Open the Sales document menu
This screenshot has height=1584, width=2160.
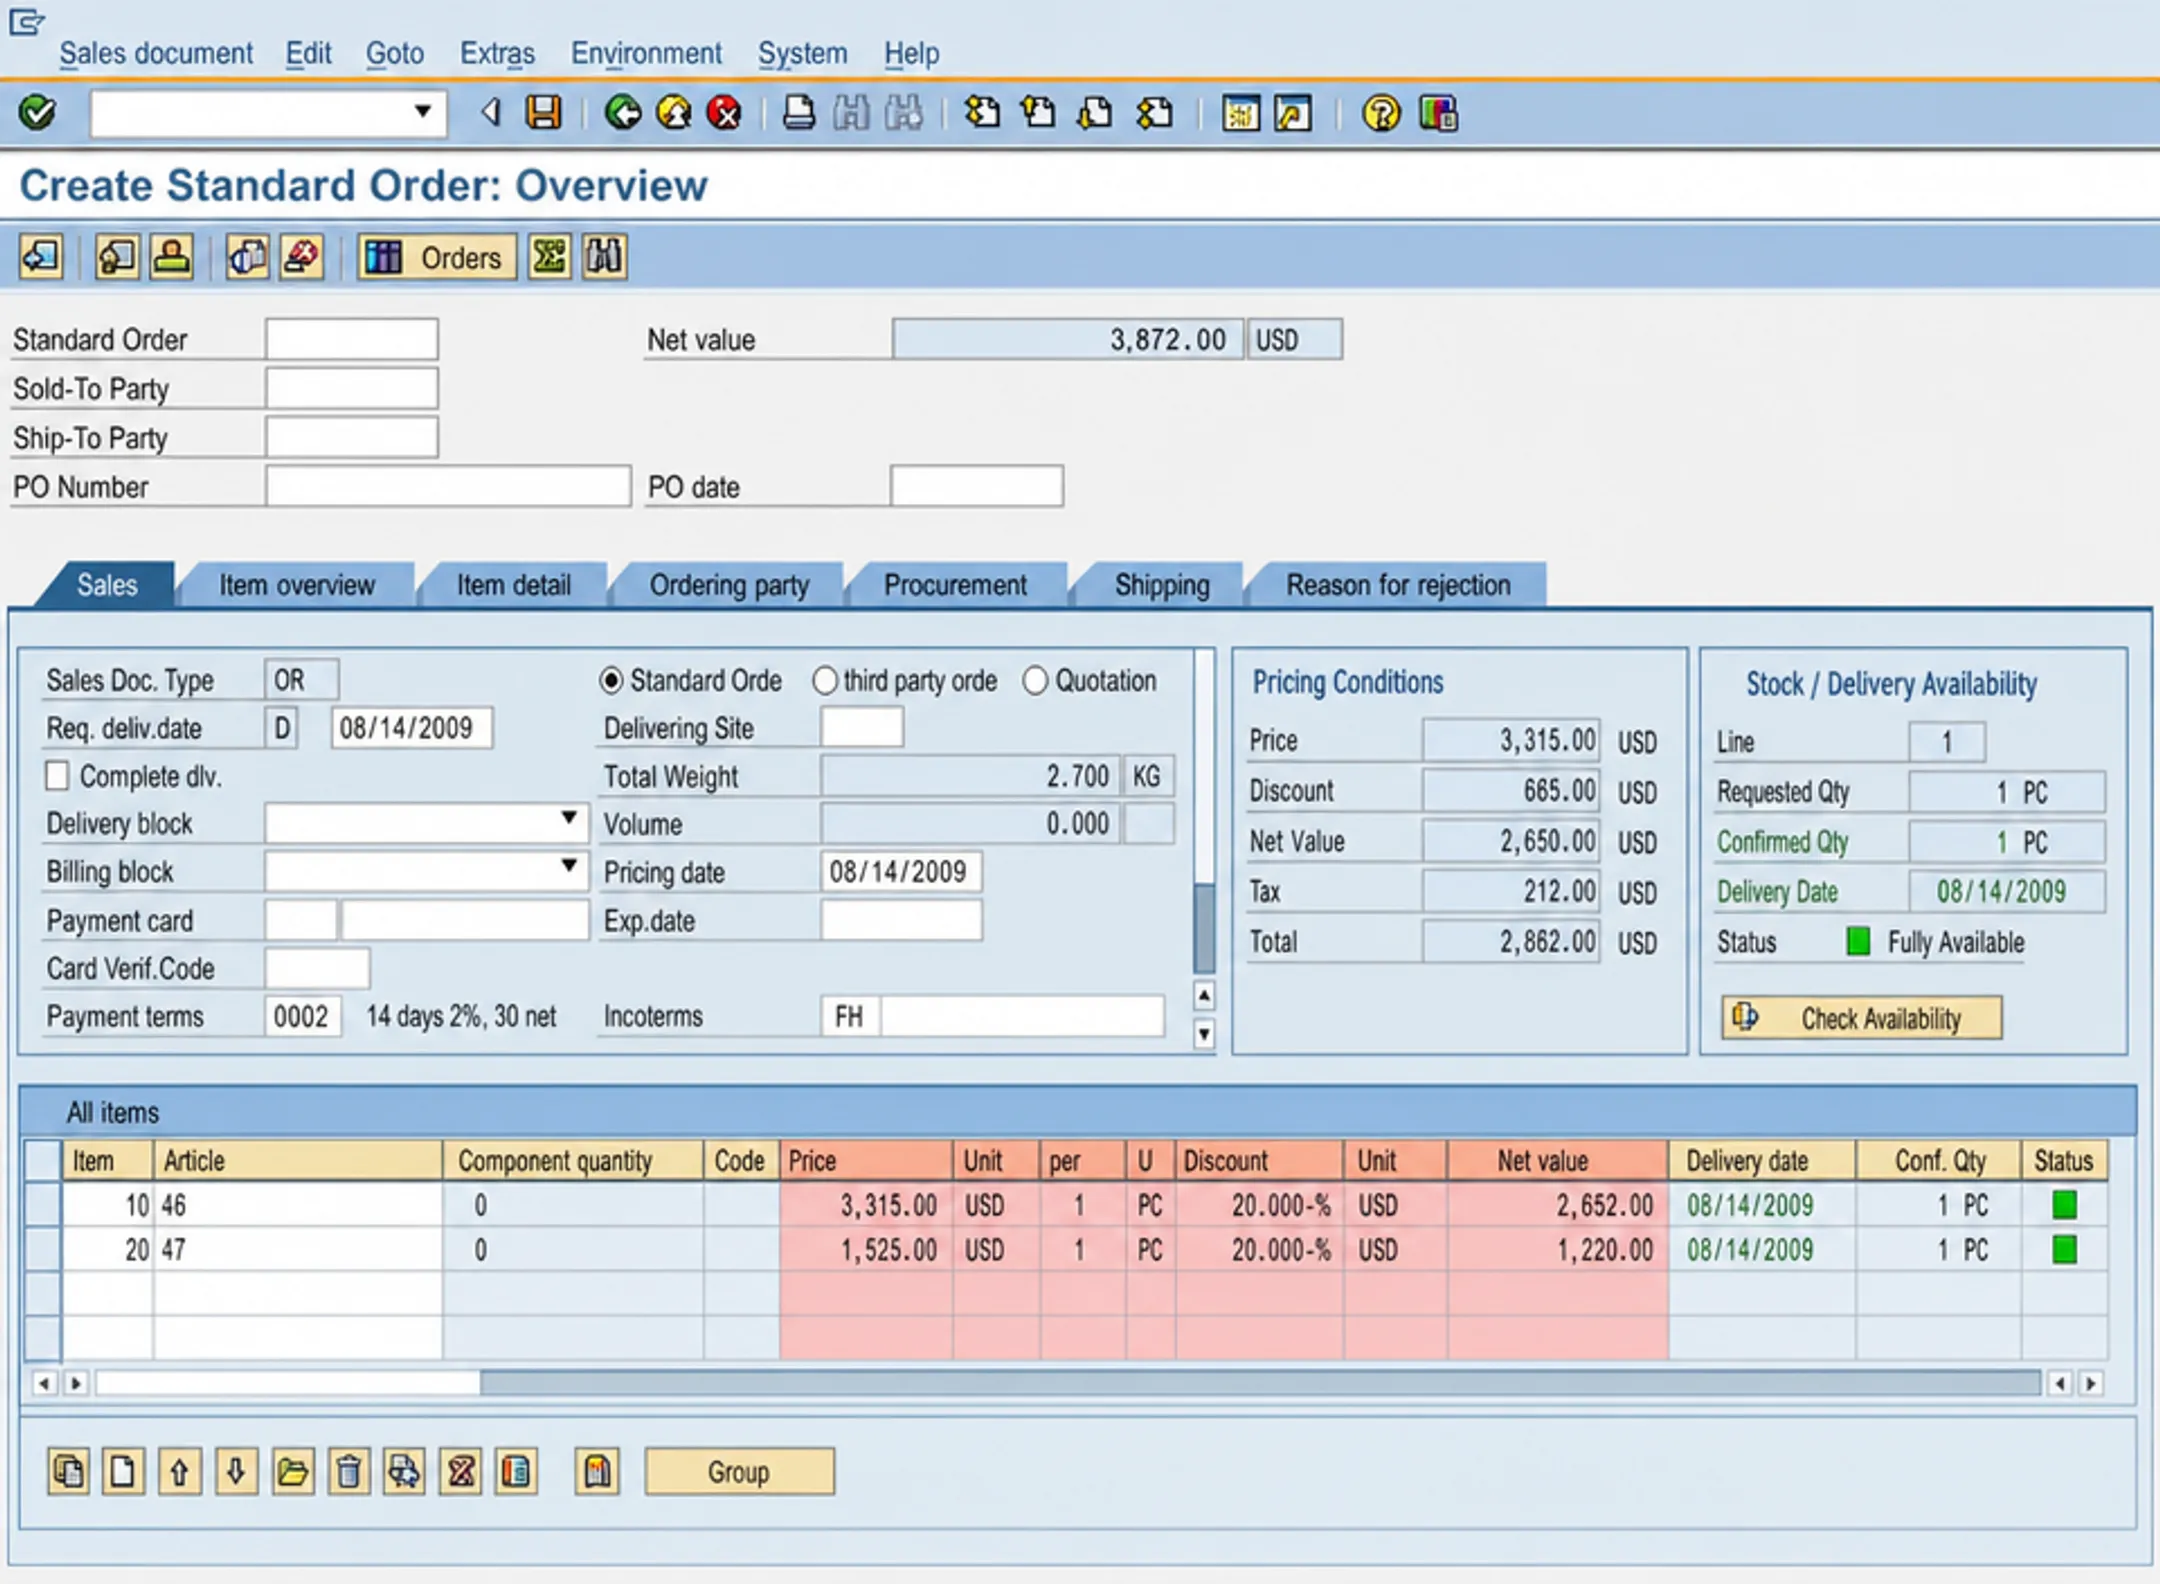point(156,53)
